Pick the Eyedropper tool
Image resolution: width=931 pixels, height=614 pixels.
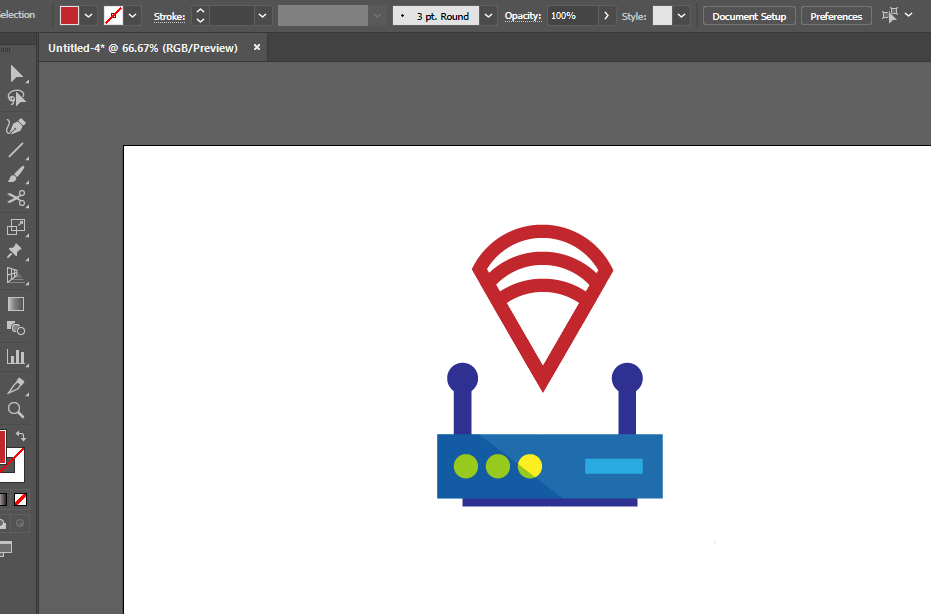click(16, 386)
